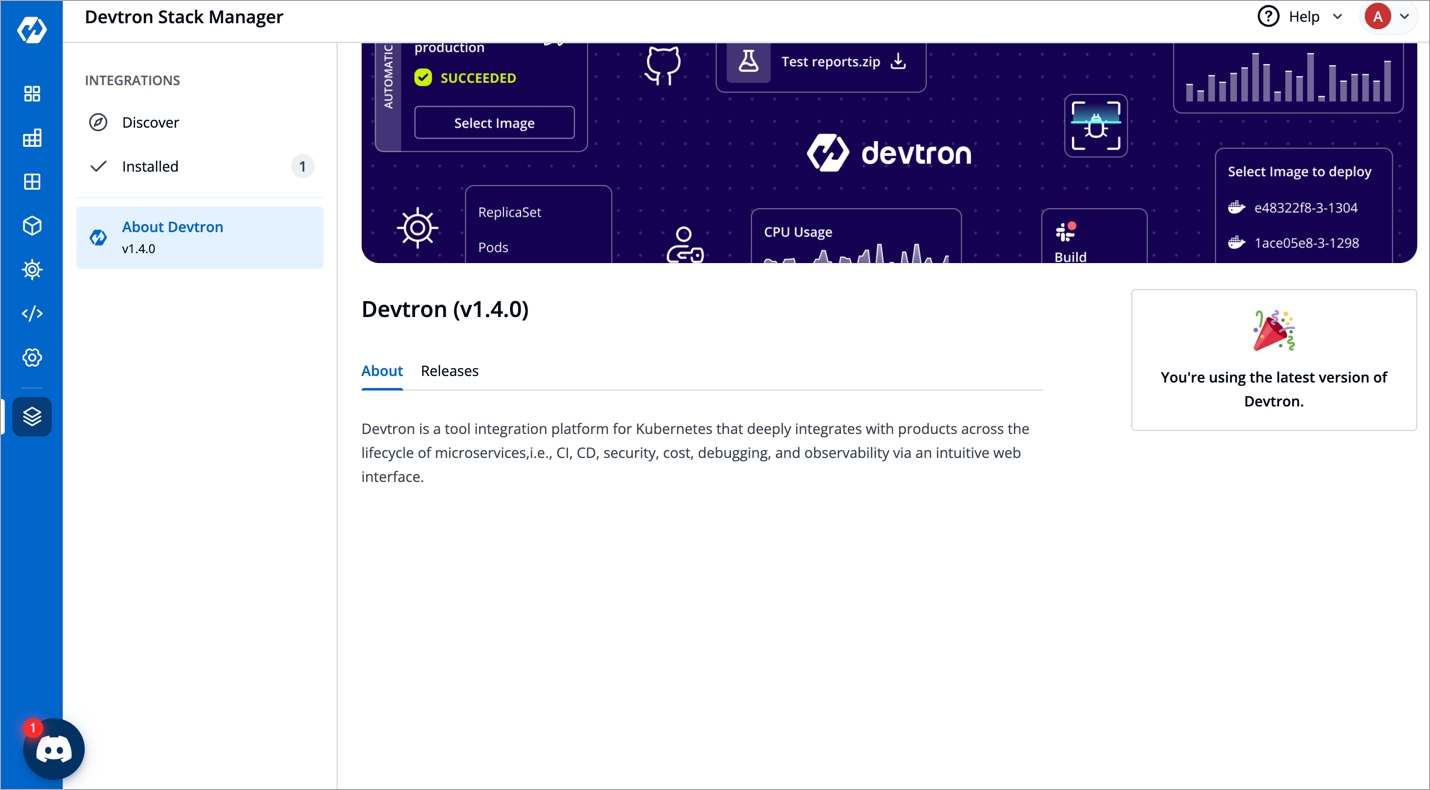Image resolution: width=1430 pixels, height=790 pixels.
Task: Open the Security helm-wheel sidebar icon
Action: pos(32,270)
